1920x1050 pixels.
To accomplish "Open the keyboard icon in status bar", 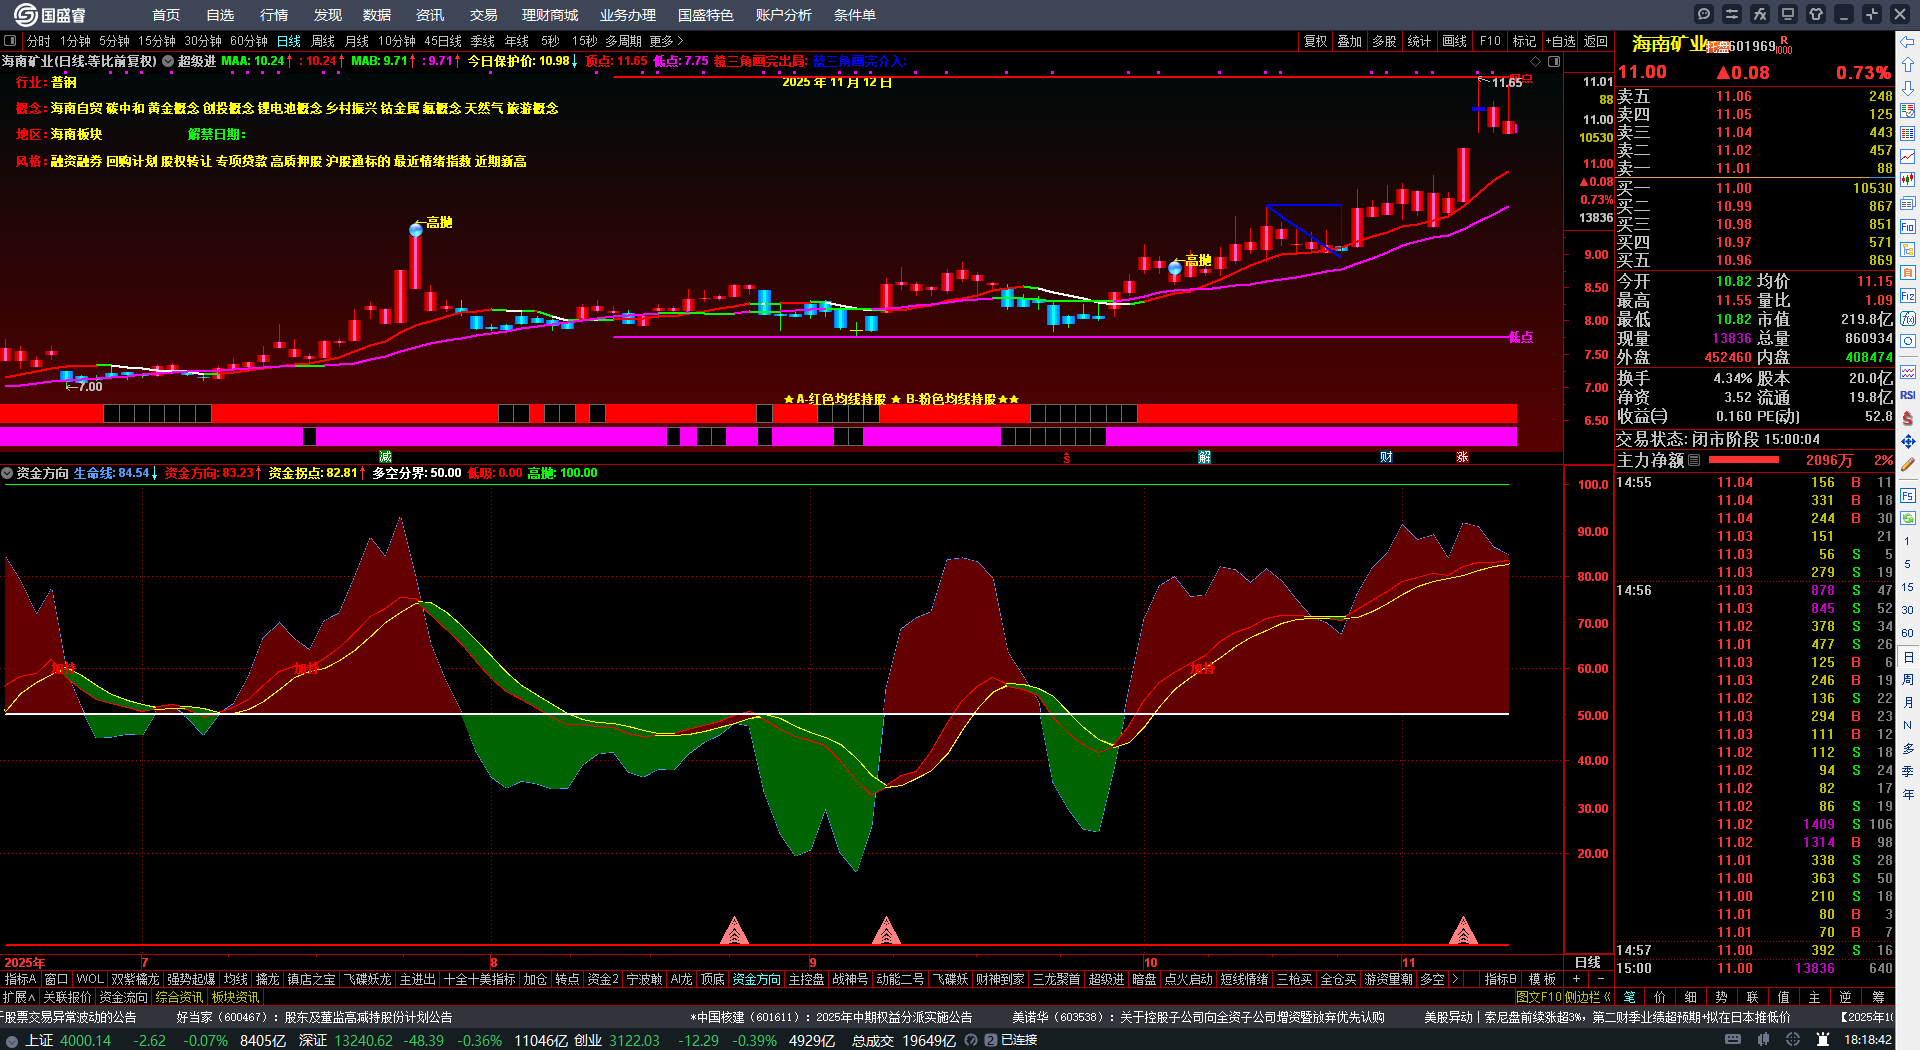I will click(1733, 1040).
